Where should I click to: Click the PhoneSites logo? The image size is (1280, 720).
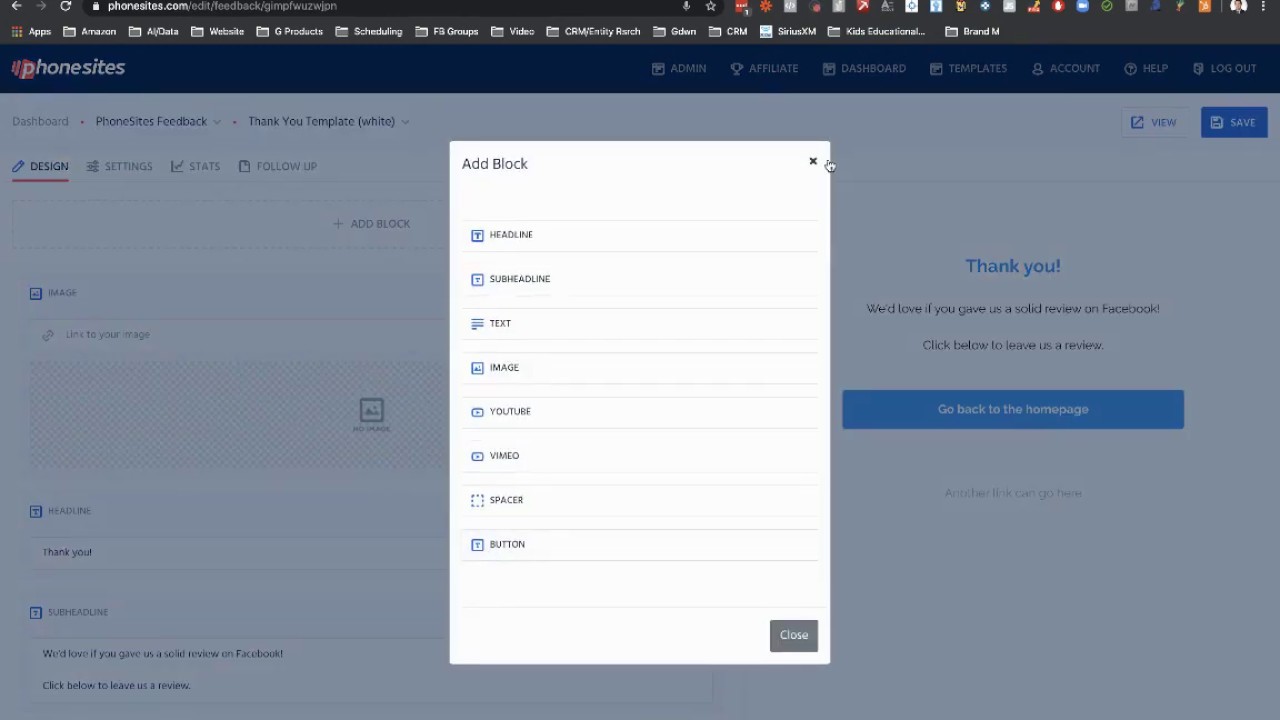[68, 68]
